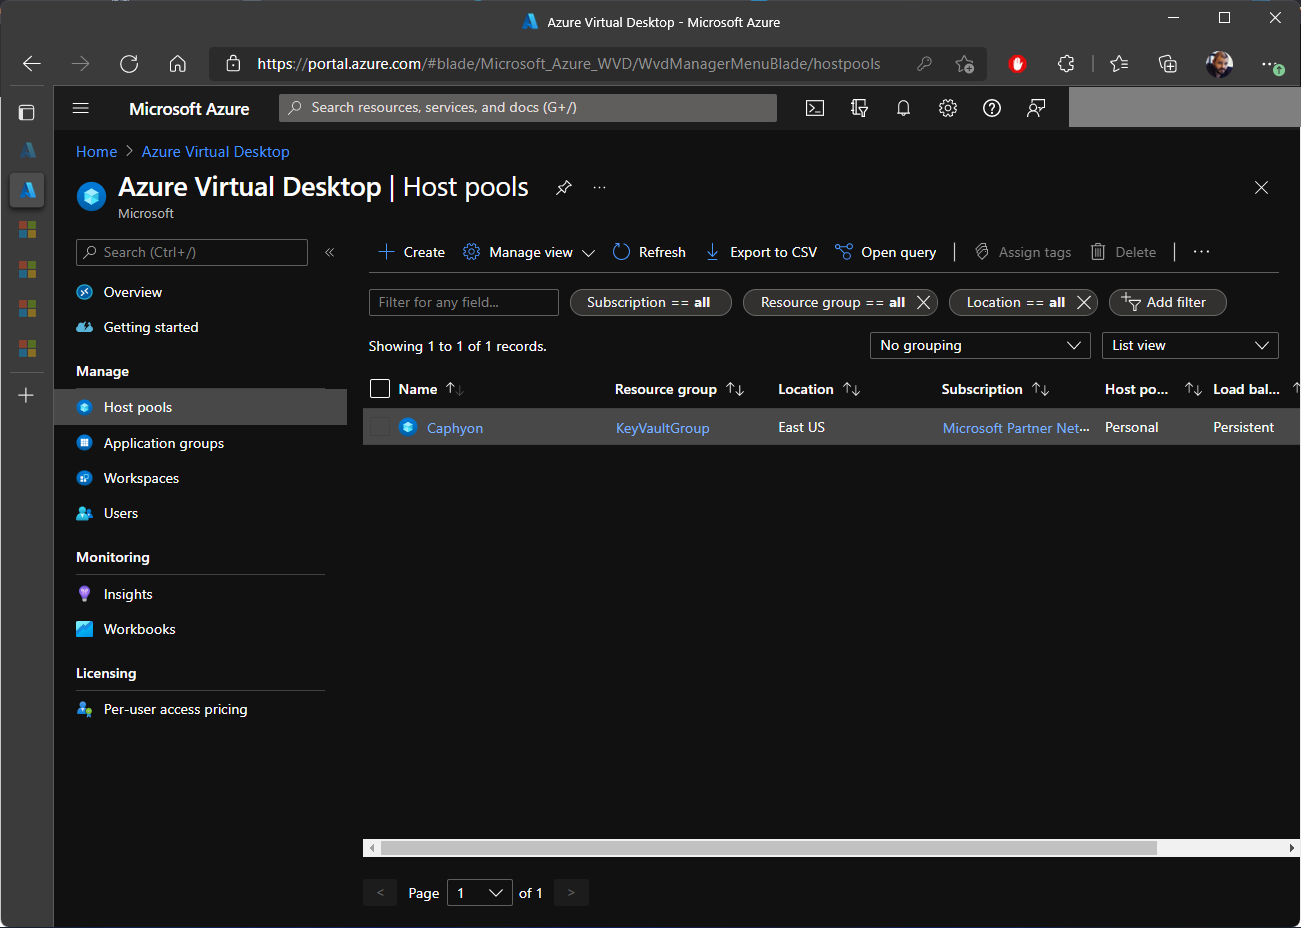Add this page to favorites
The height and width of the screenshot is (928, 1301).
click(964, 64)
